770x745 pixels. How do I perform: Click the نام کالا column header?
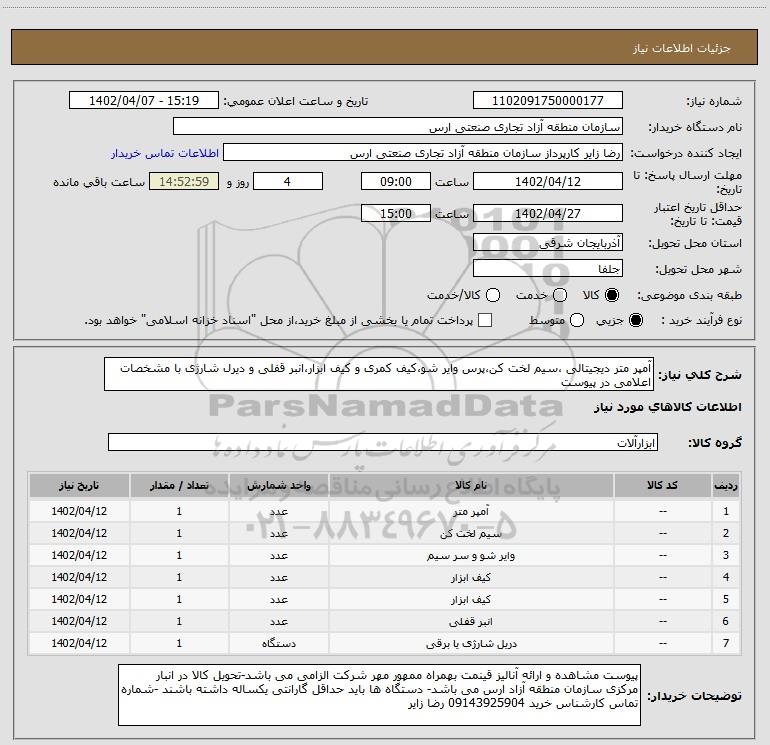(471, 485)
